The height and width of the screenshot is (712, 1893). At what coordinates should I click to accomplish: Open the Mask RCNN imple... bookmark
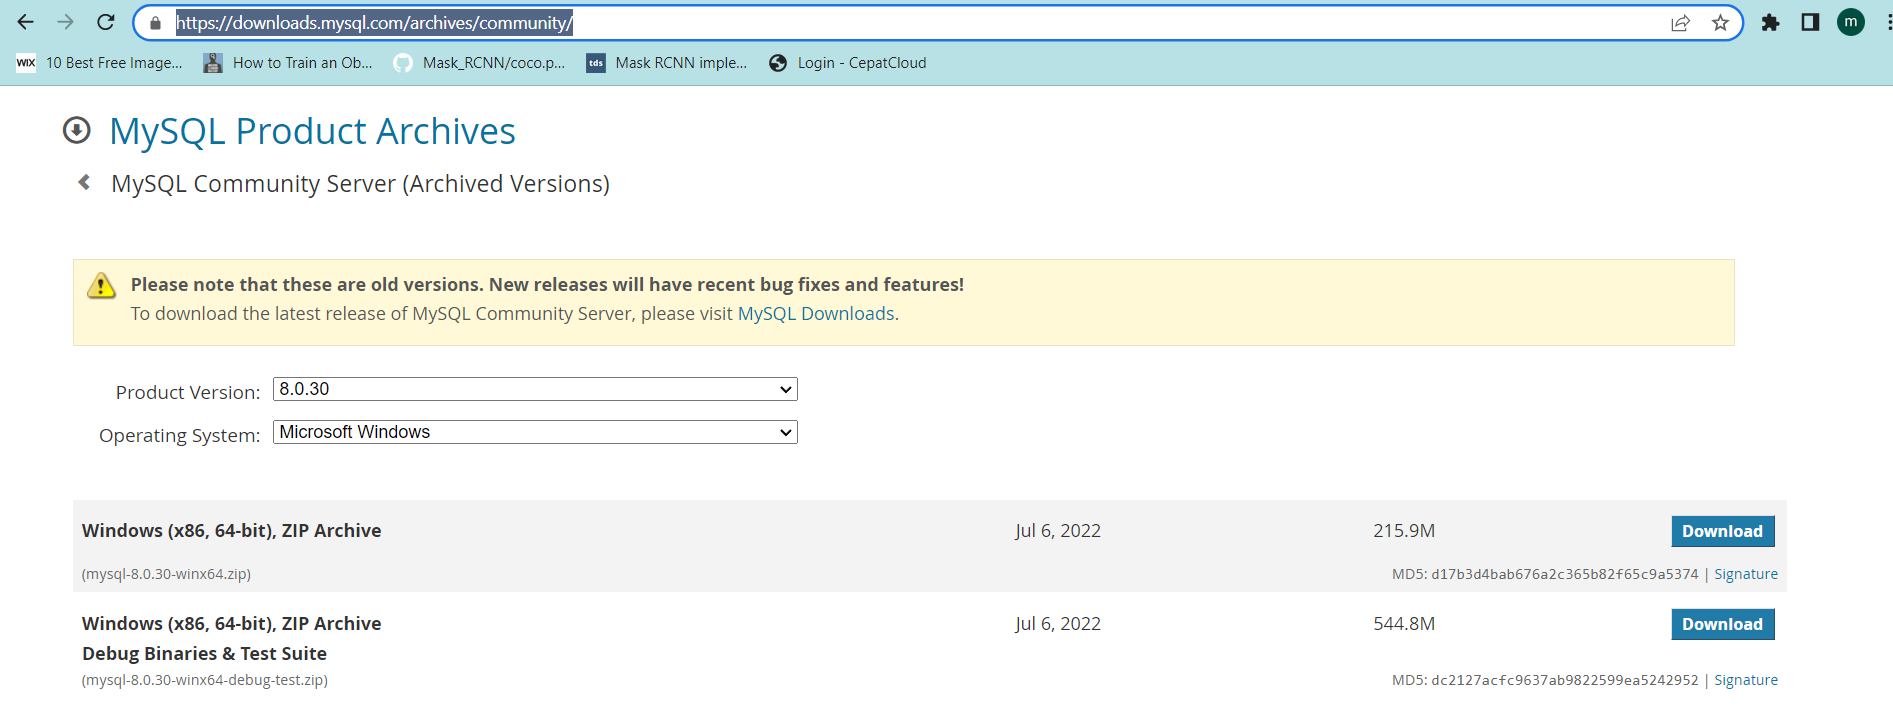pyautogui.click(x=667, y=63)
